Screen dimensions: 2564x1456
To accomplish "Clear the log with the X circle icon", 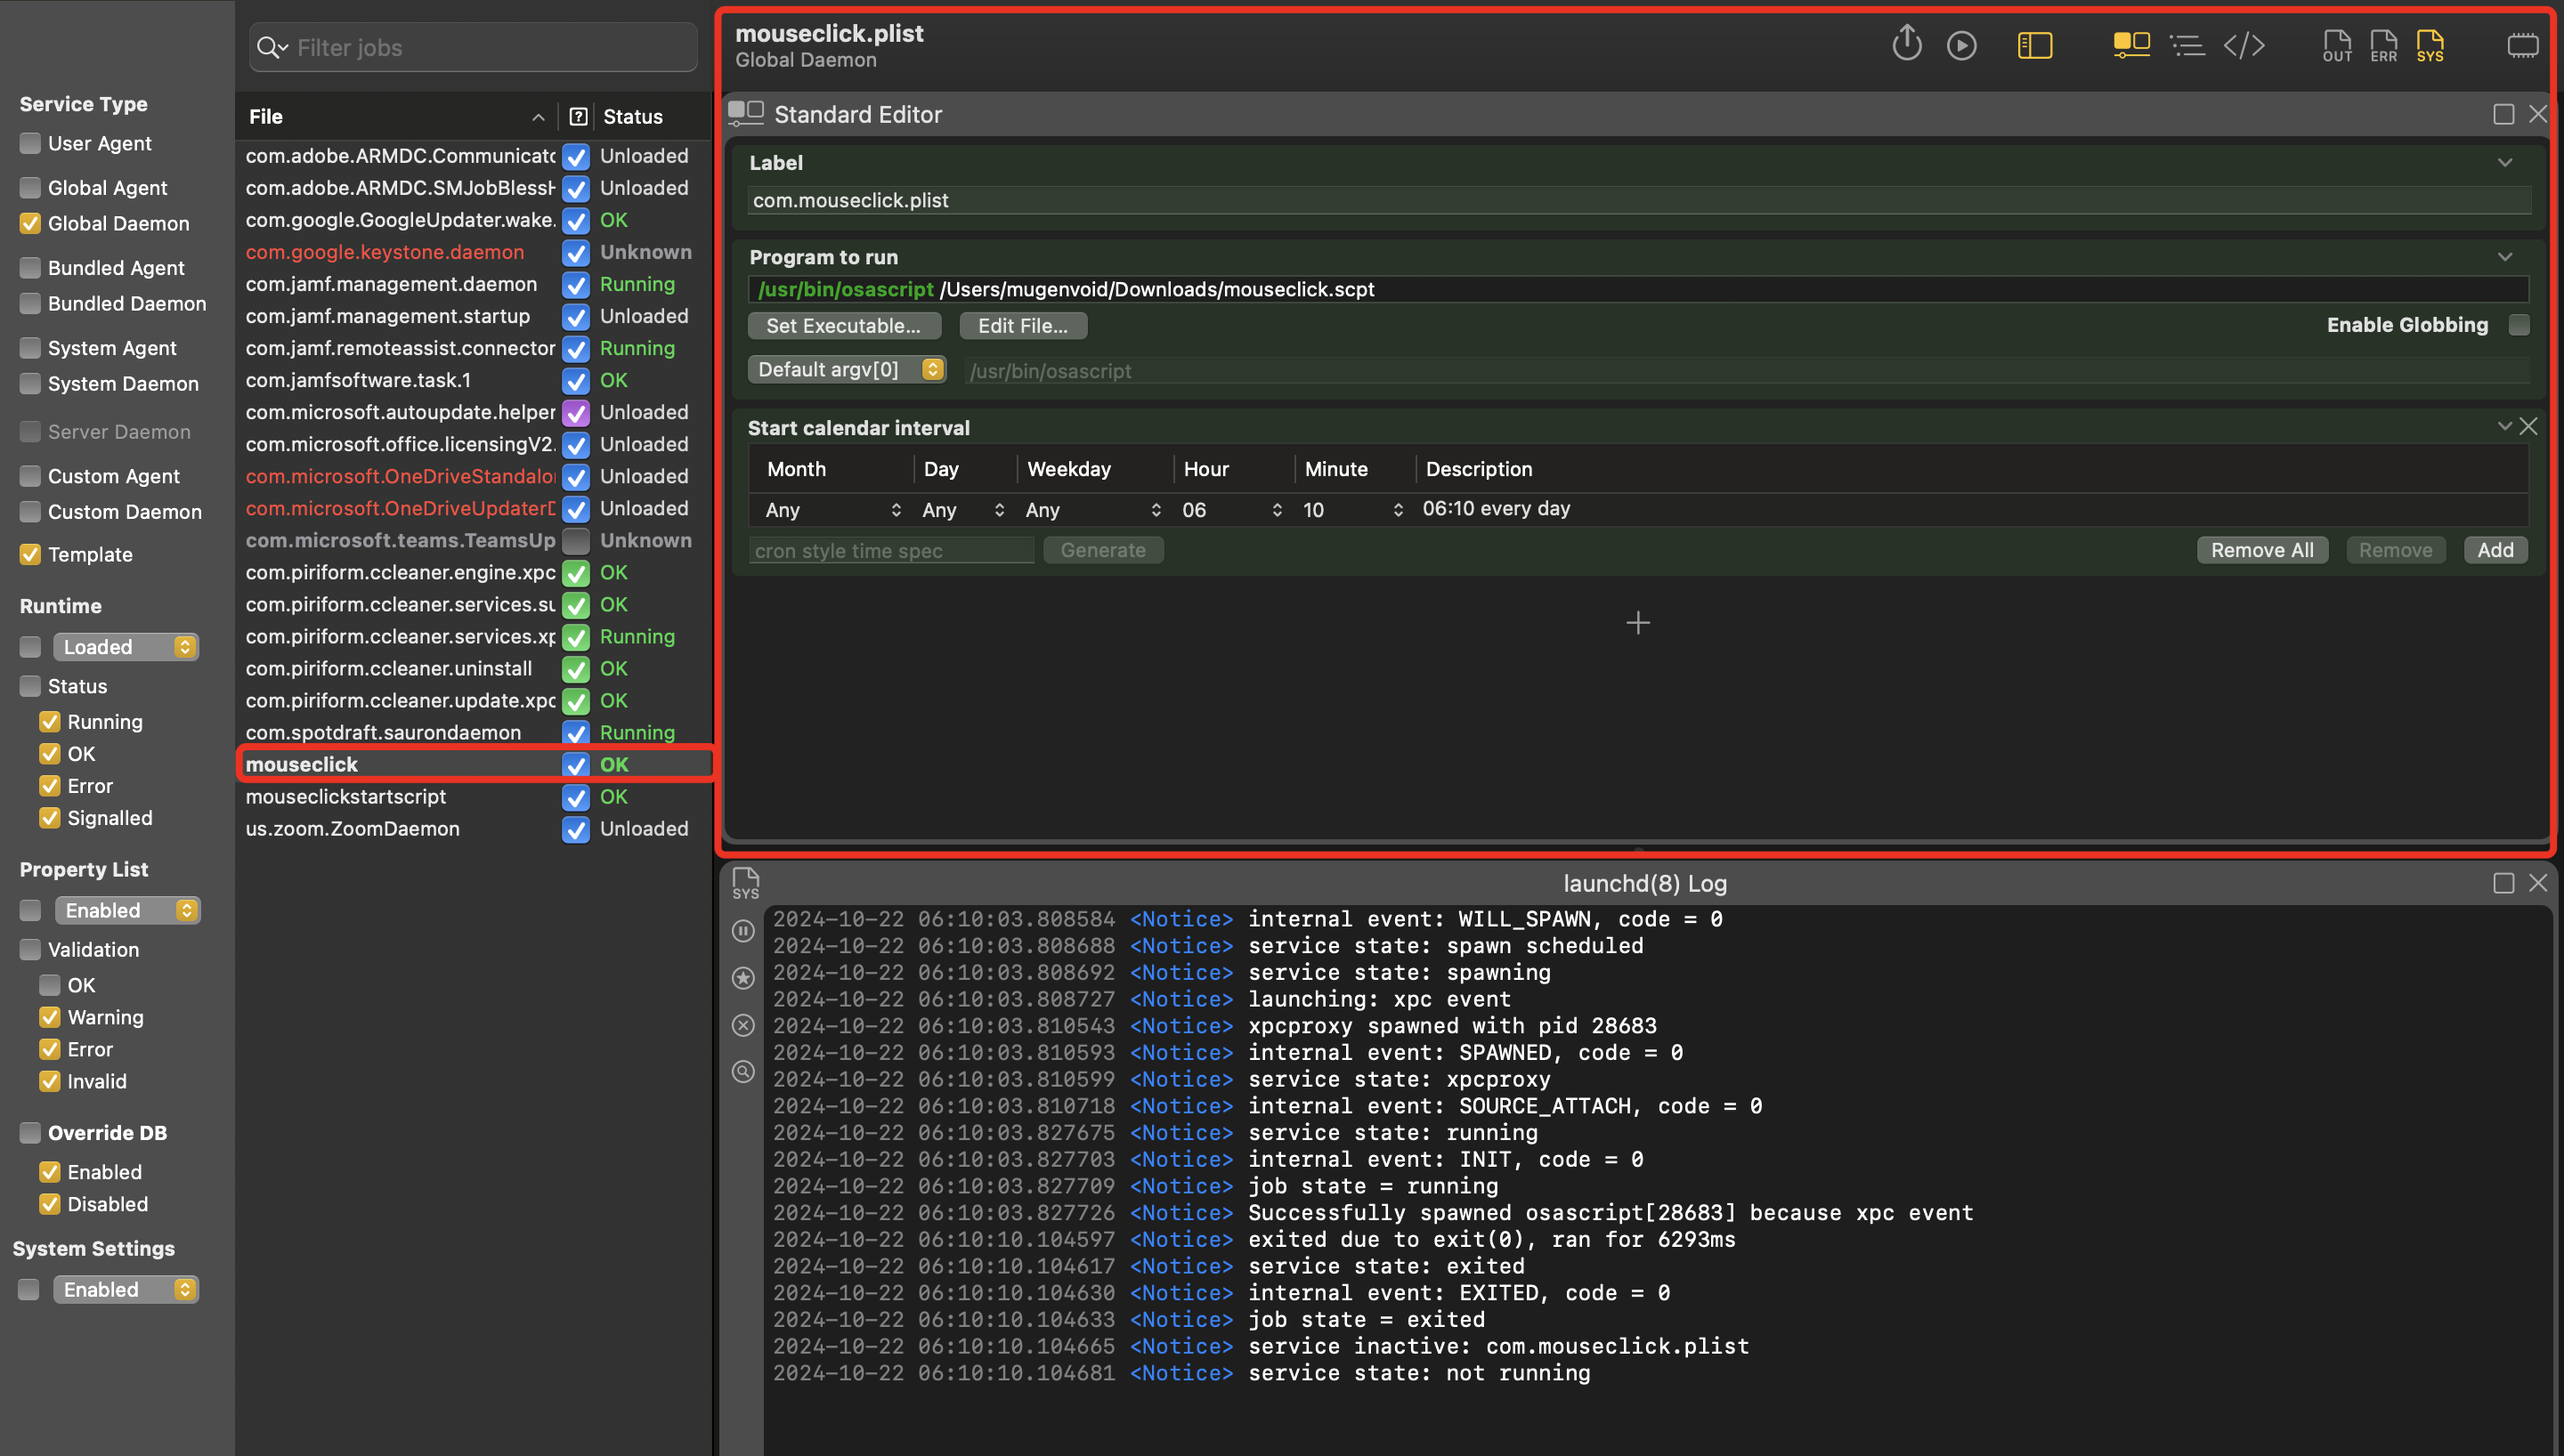I will pos(743,1025).
